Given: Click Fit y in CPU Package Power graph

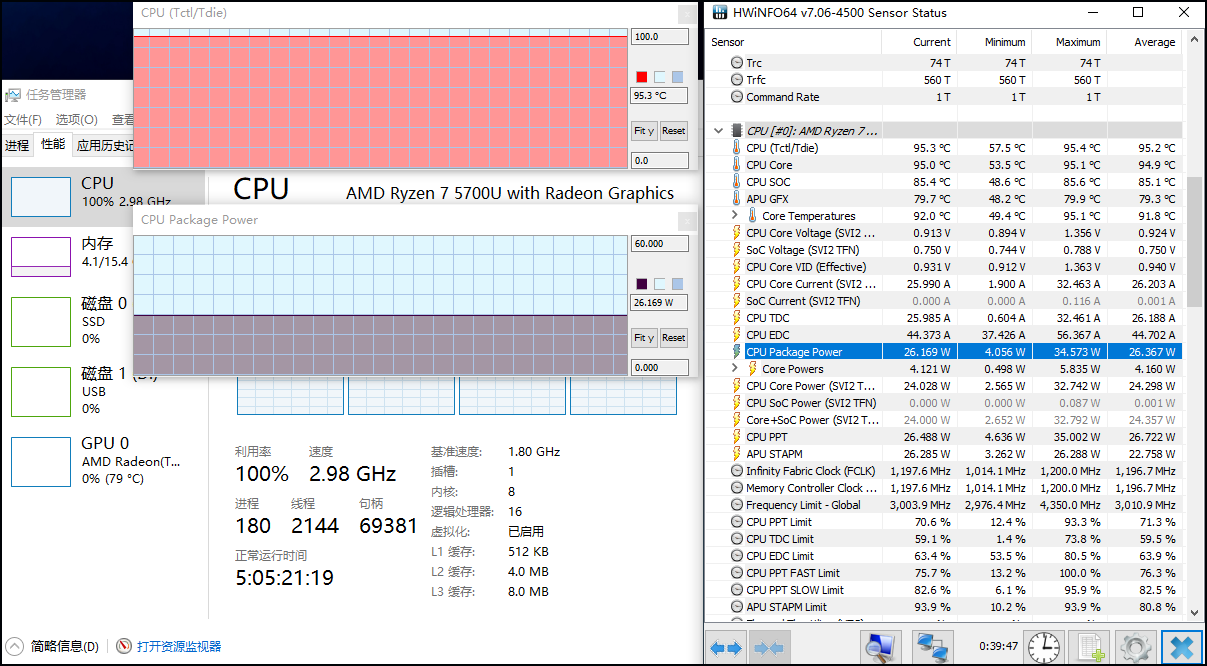Looking at the screenshot, I should pyautogui.click(x=644, y=338).
